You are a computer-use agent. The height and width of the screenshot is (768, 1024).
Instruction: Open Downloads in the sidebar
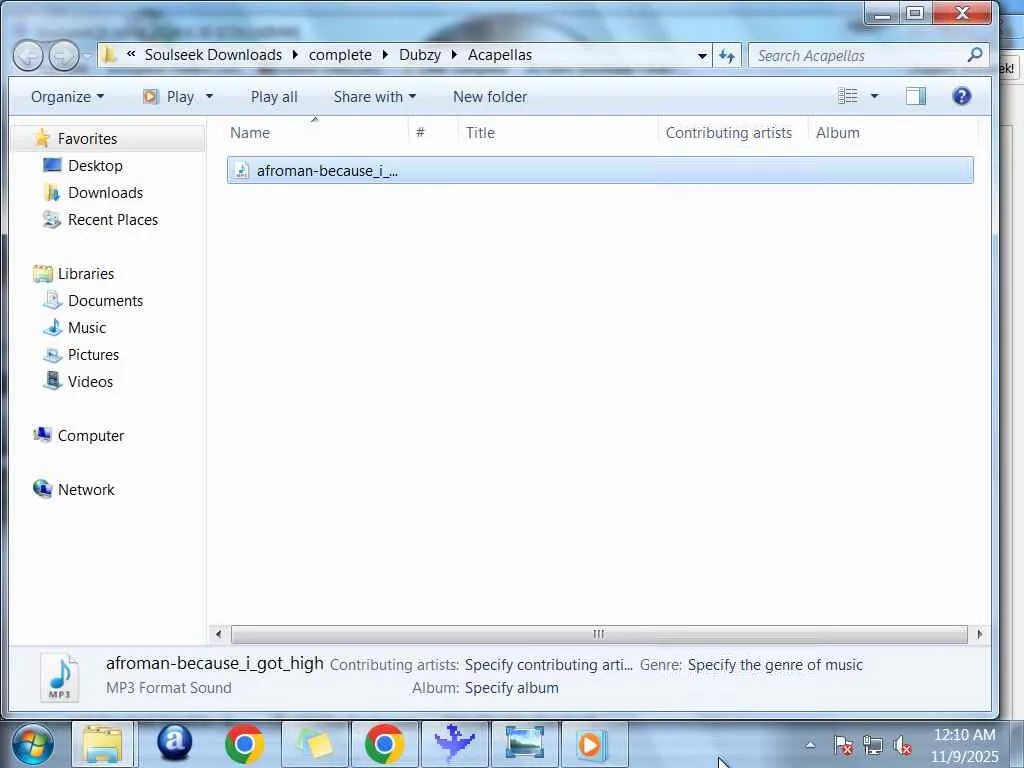click(x=105, y=193)
